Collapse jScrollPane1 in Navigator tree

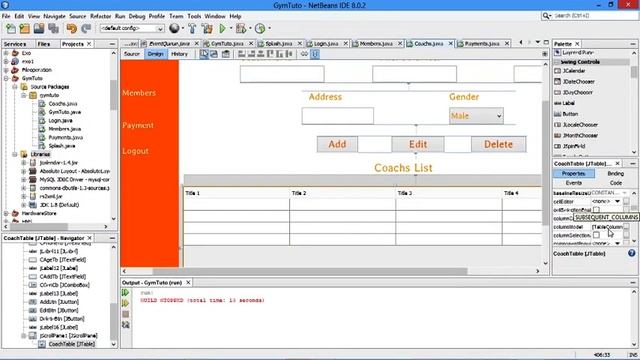24,336
